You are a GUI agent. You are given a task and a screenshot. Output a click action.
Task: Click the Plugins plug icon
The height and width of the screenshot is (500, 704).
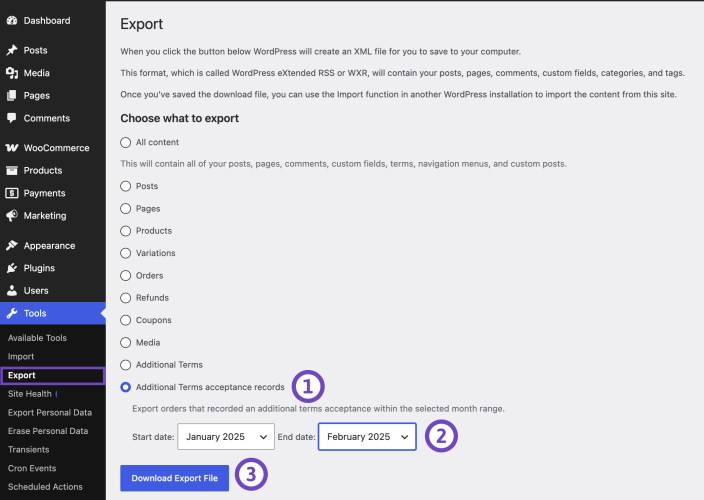(12, 268)
